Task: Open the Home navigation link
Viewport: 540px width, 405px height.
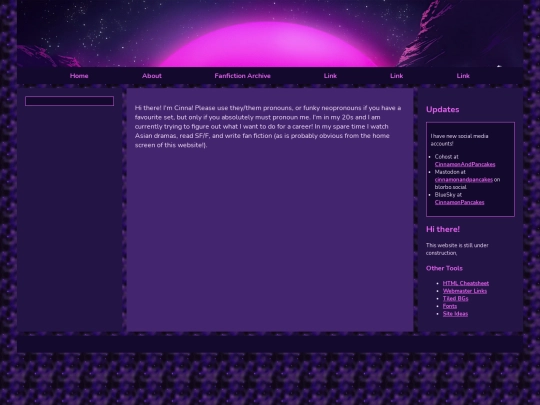Action: coord(79,76)
